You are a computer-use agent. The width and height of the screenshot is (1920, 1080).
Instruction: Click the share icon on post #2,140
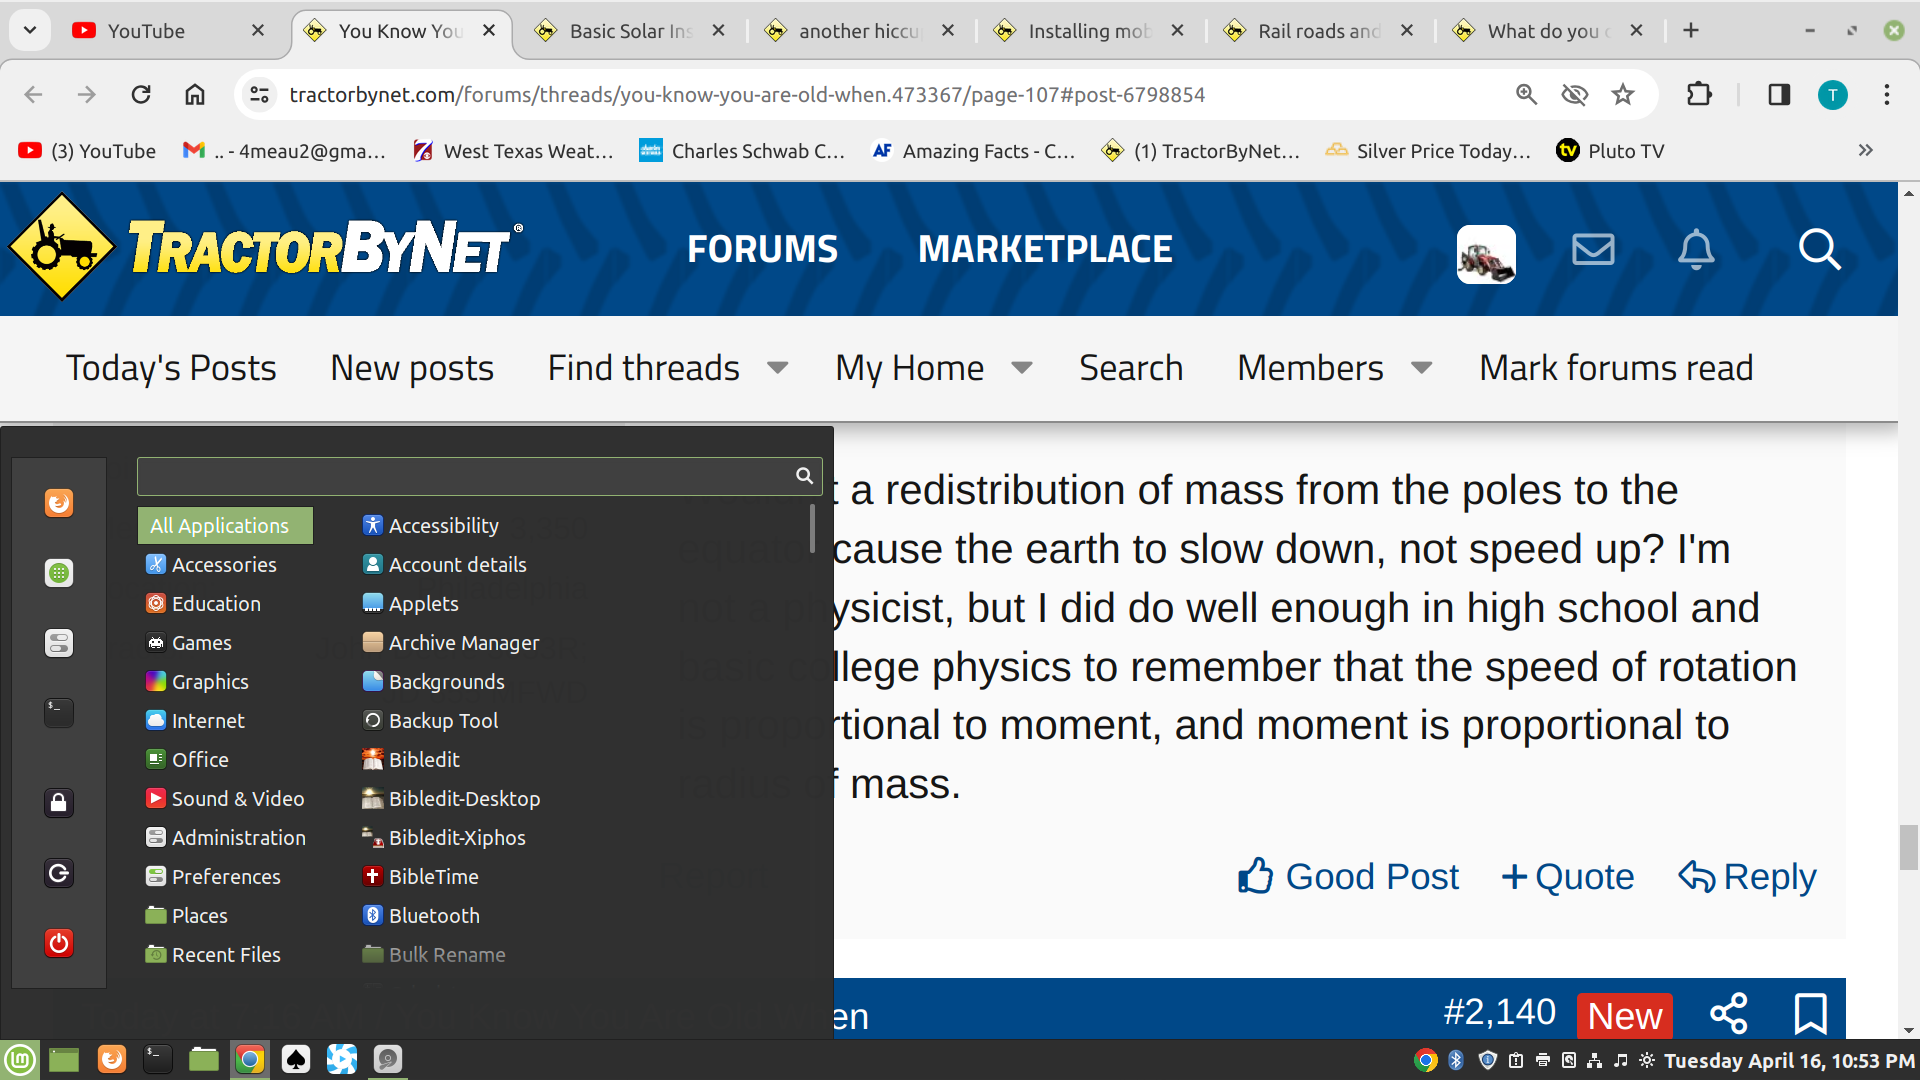(x=1729, y=1013)
